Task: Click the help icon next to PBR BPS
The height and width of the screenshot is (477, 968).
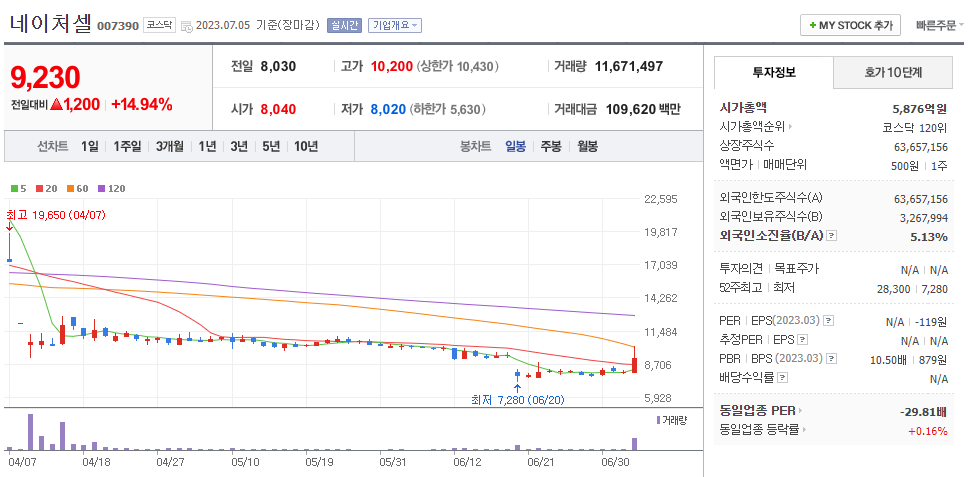Action: 831,359
